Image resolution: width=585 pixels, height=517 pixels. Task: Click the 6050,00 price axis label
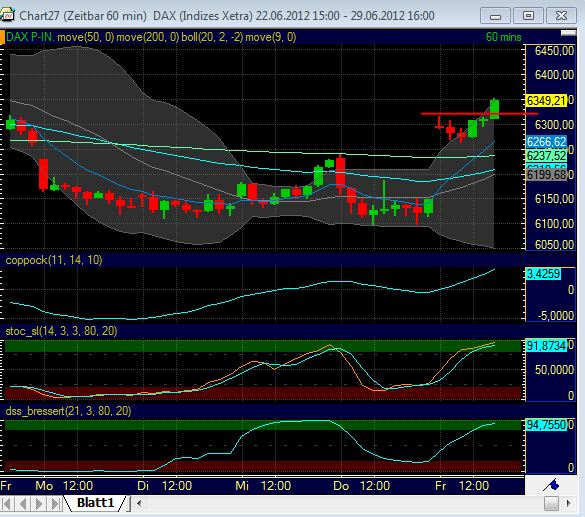tap(554, 245)
